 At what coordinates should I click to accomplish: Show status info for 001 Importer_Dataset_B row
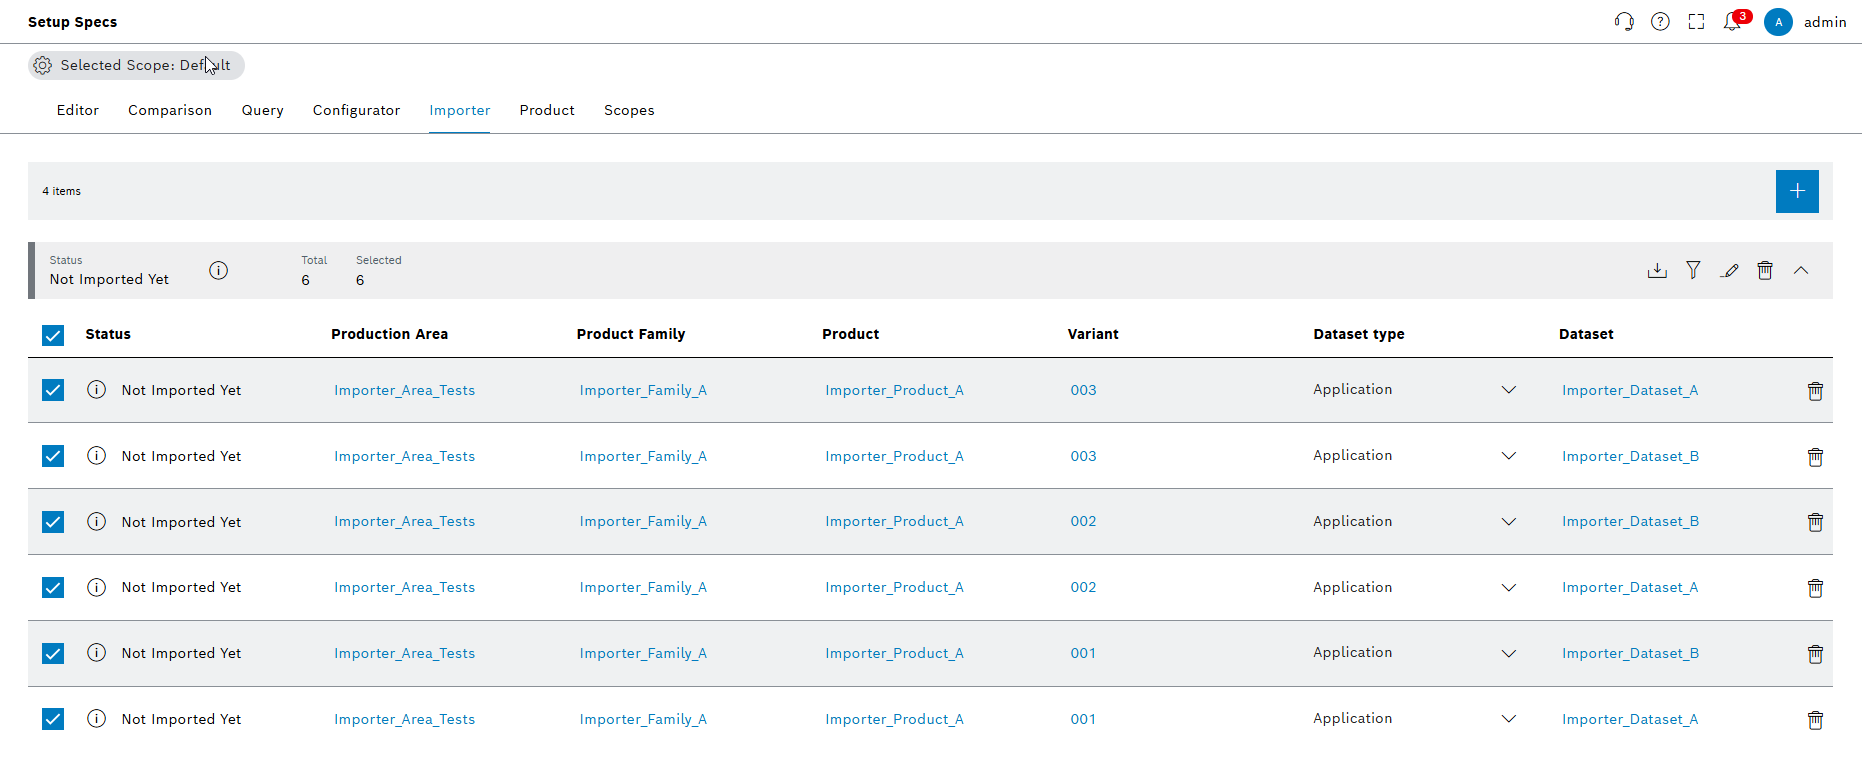(97, 653)
